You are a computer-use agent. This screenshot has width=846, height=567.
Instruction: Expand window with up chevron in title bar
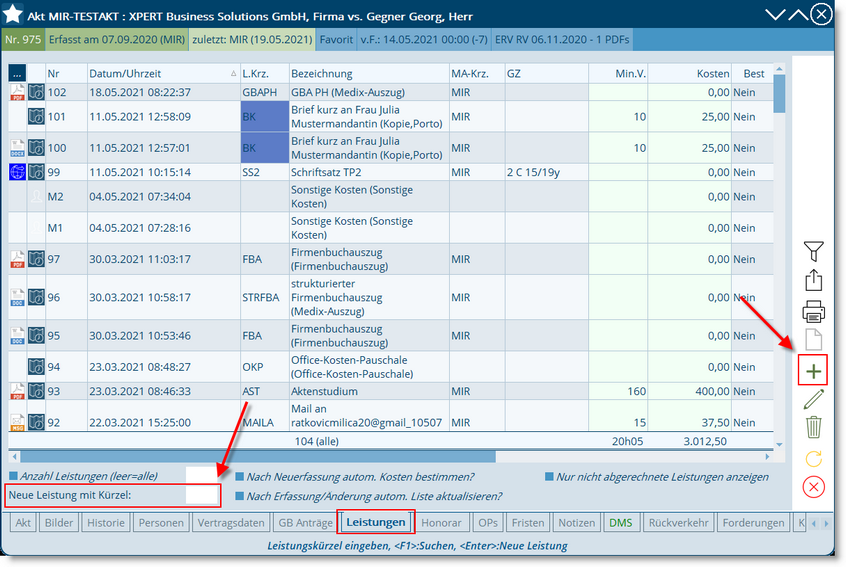[x=798, y=15]
